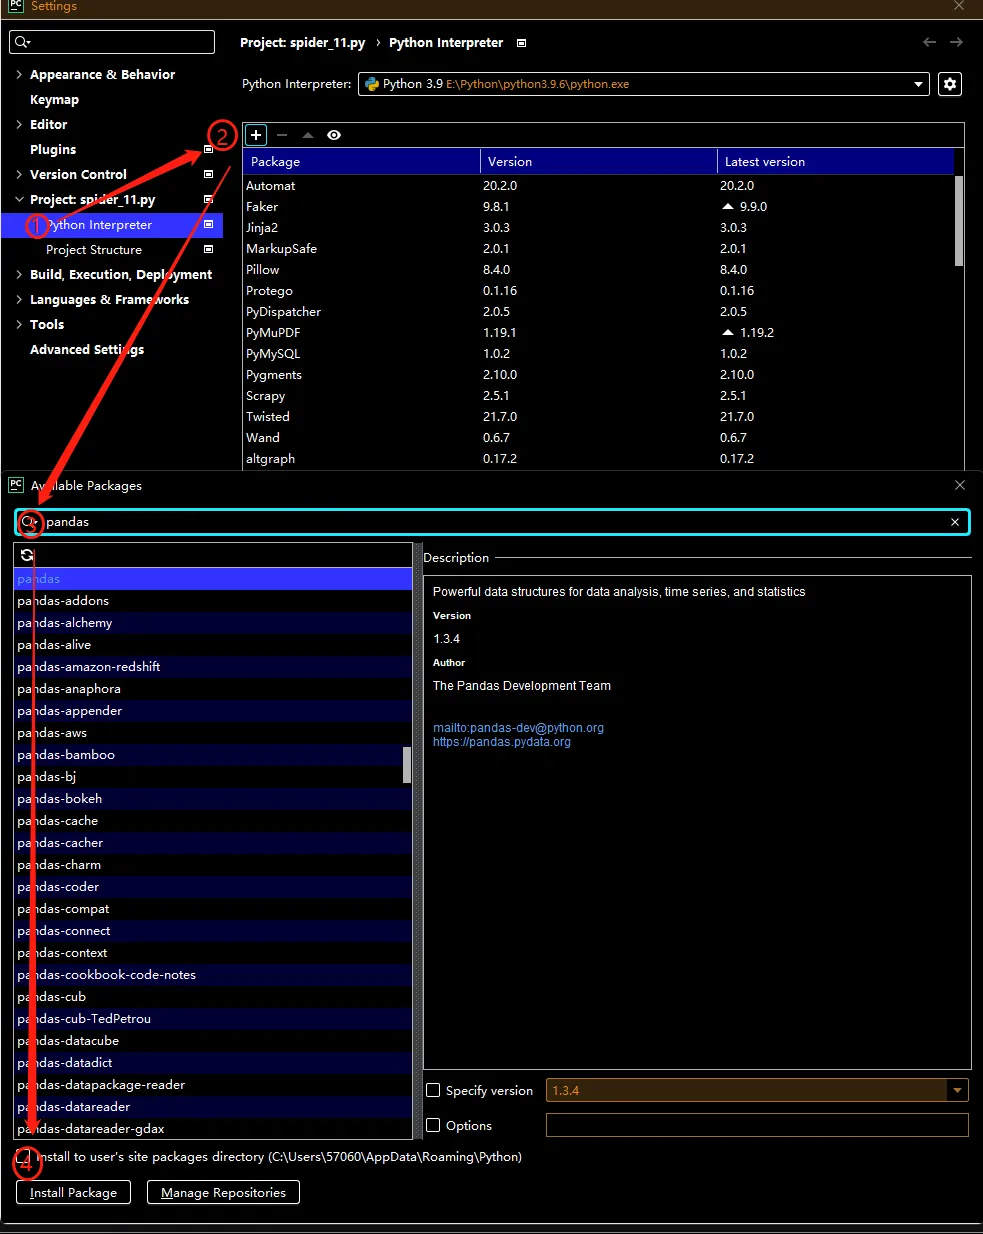Collapse Project: spider_11.py section
Screen dimensions: 983x1234
19,199
